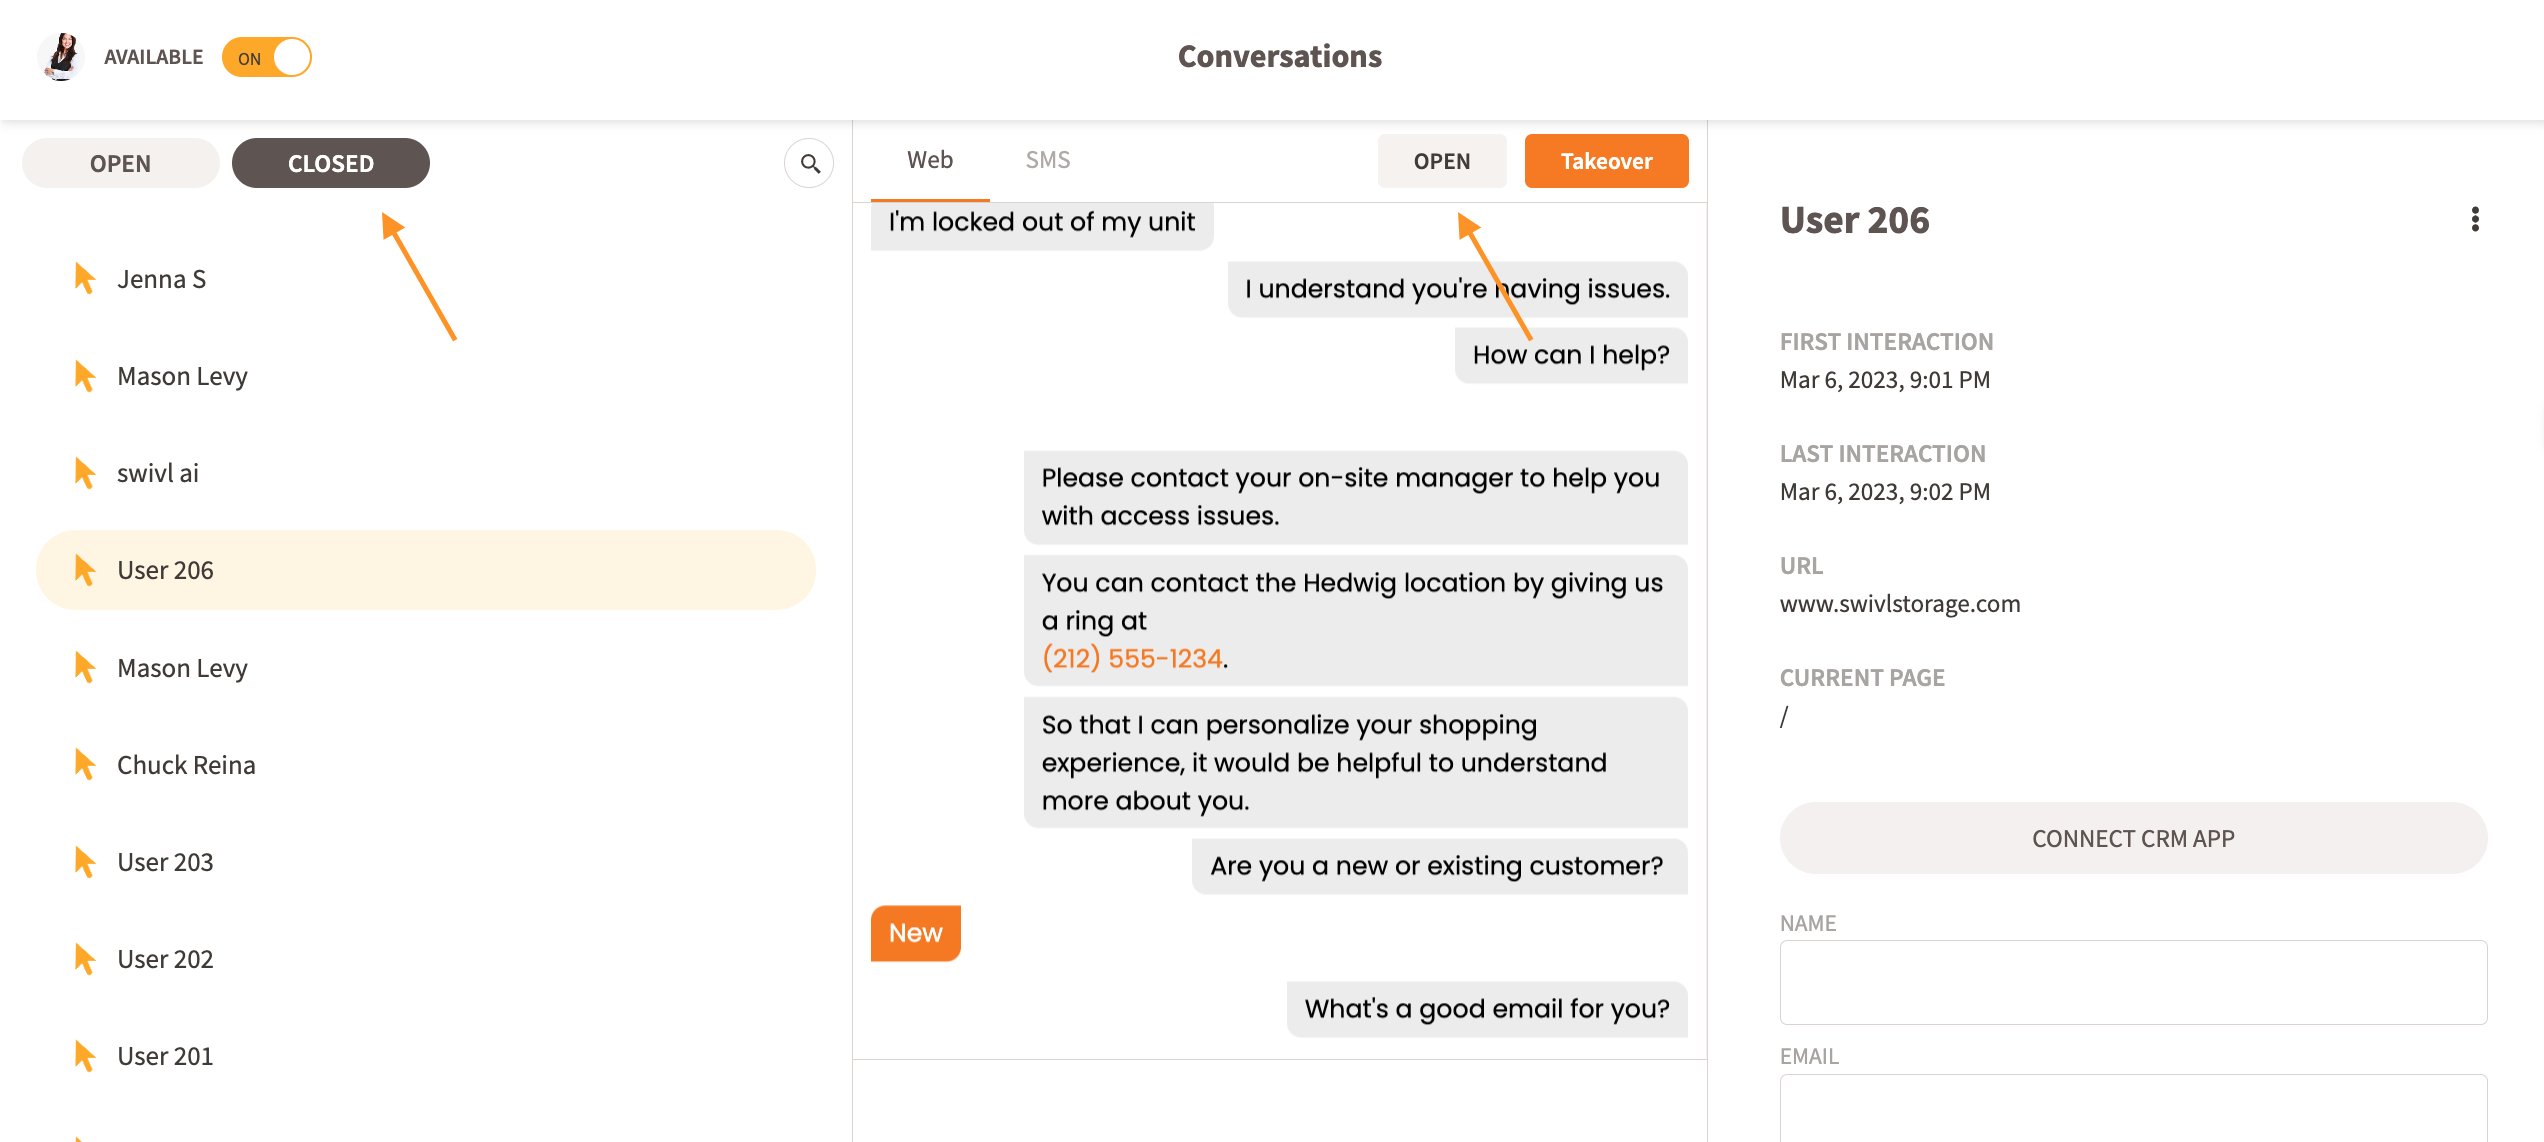
Task: Click the (212) 555-1234 phone link
Action: pos(1132,658)
